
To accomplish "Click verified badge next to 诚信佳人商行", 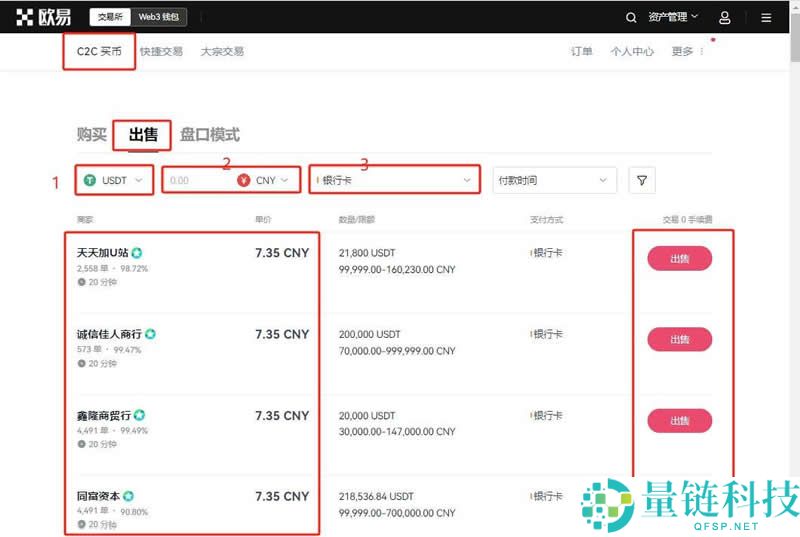I will point(150,334).
